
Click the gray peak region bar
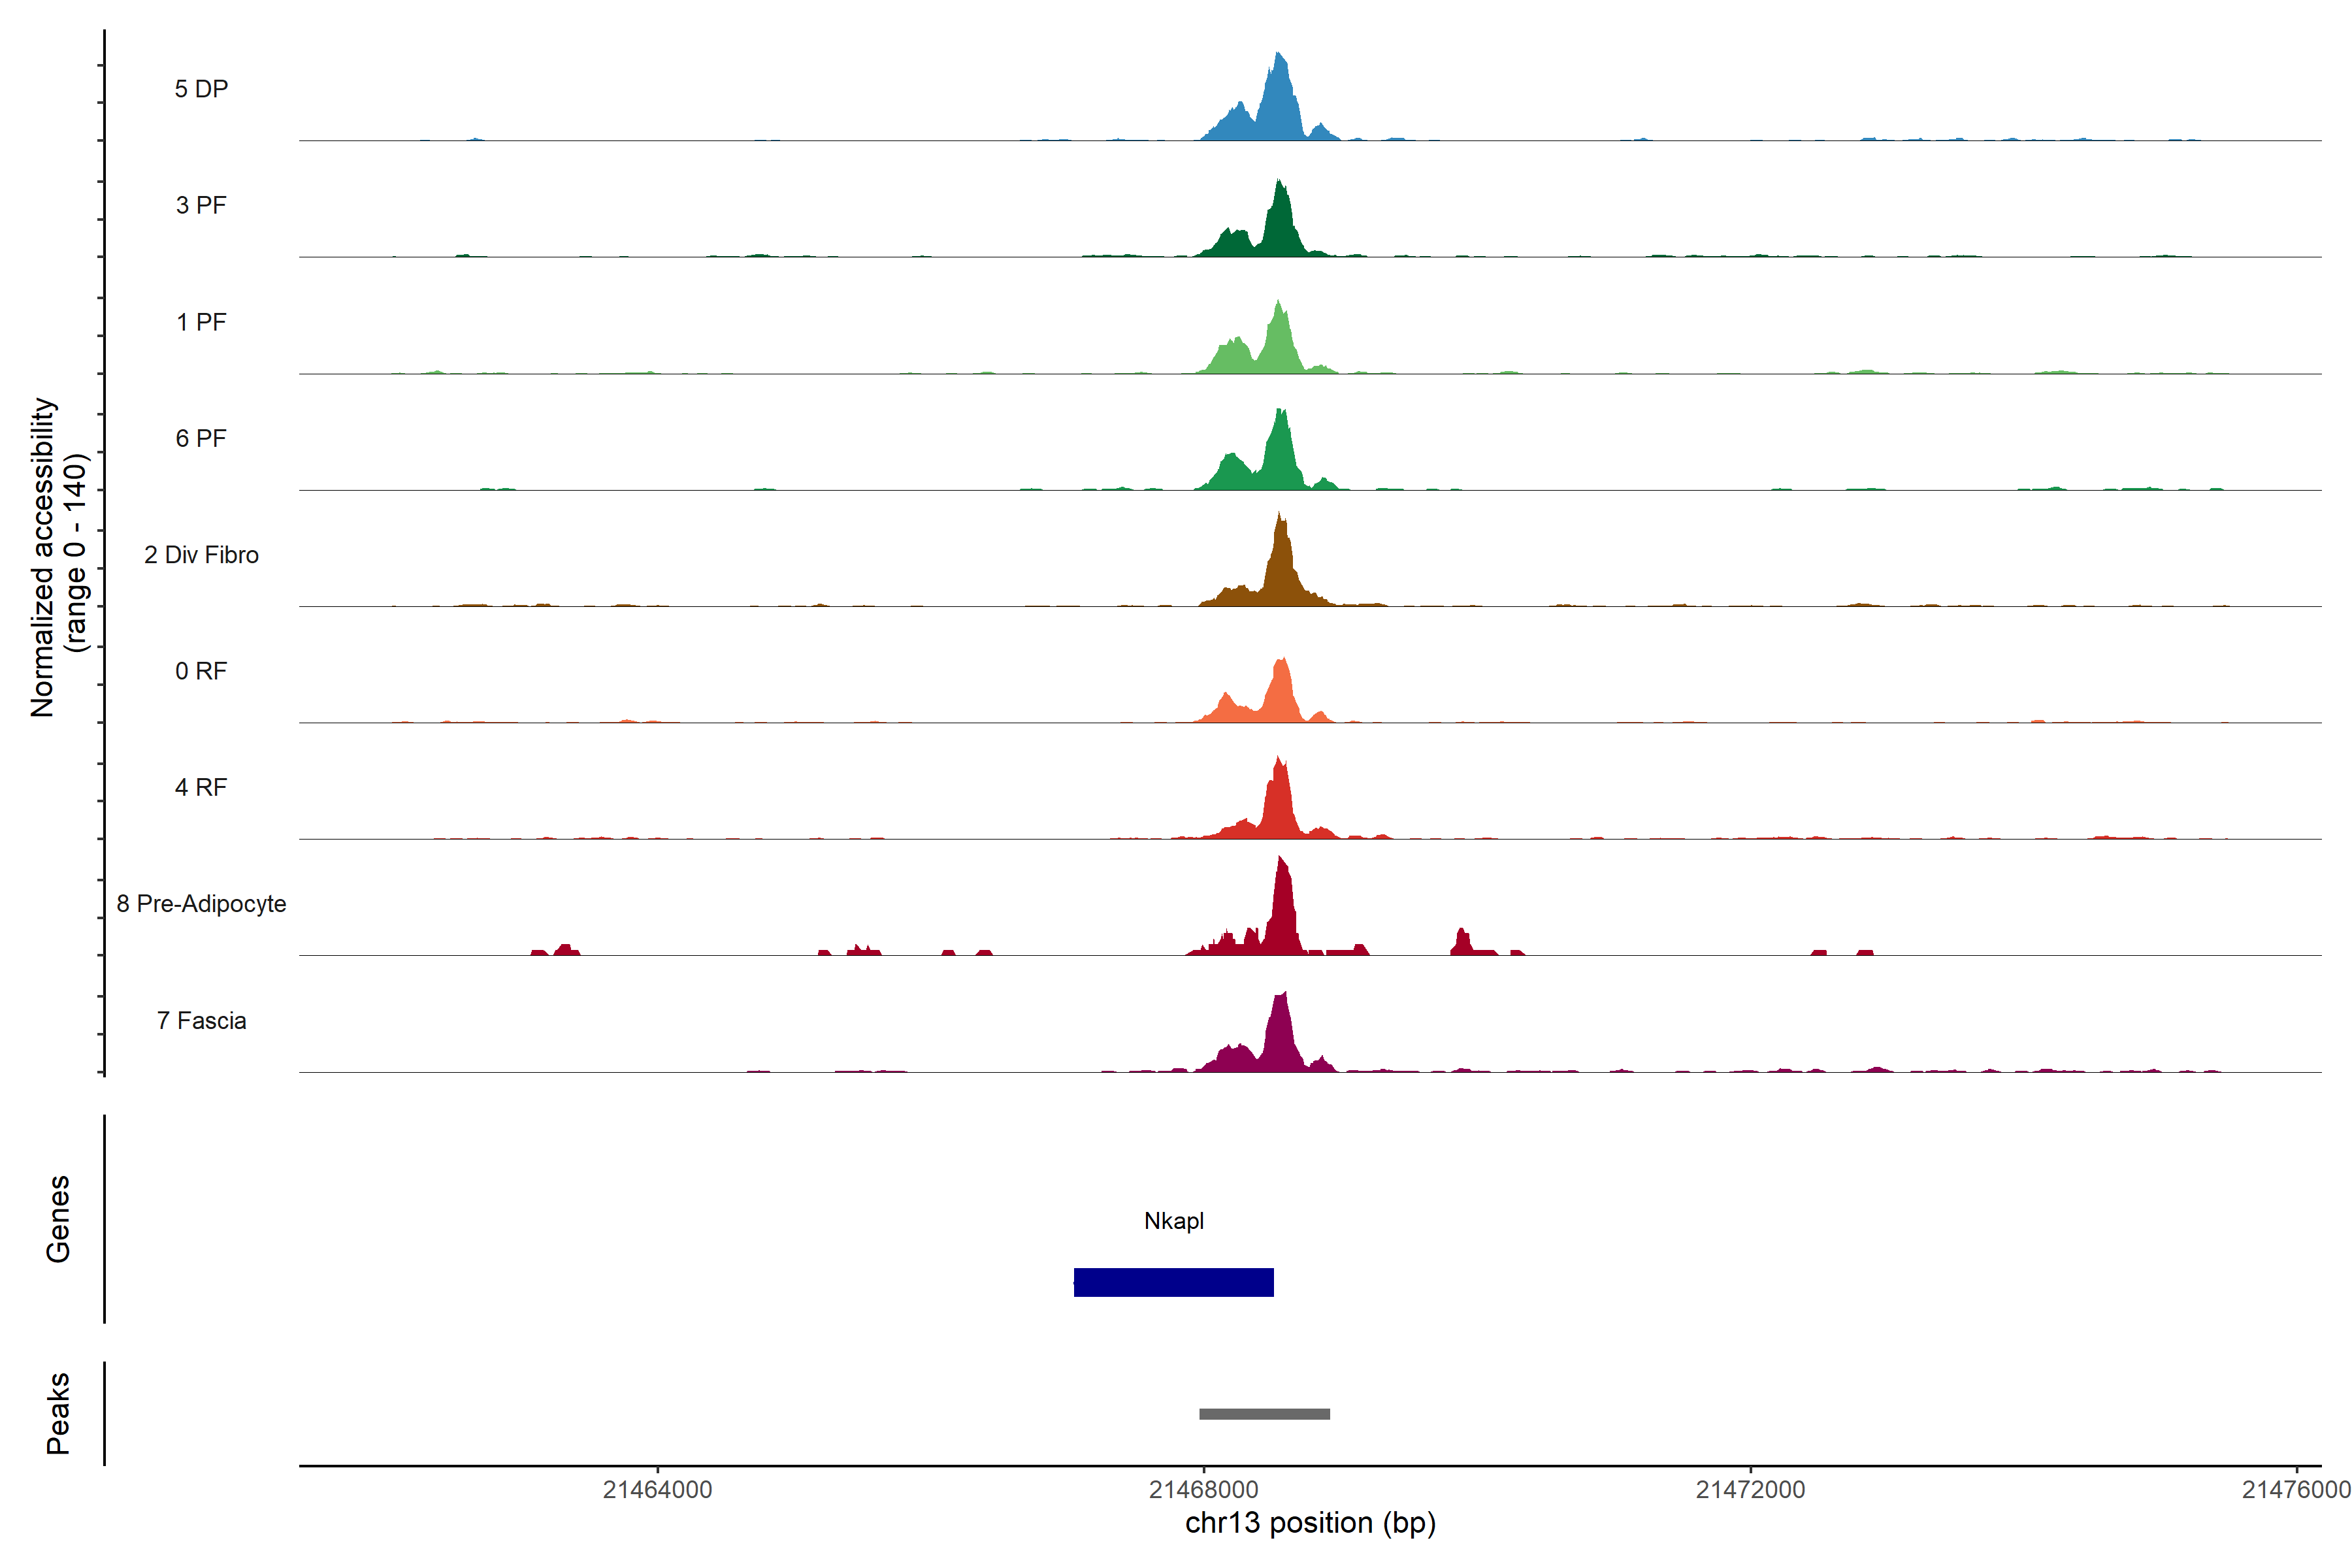point(1264,1414)
